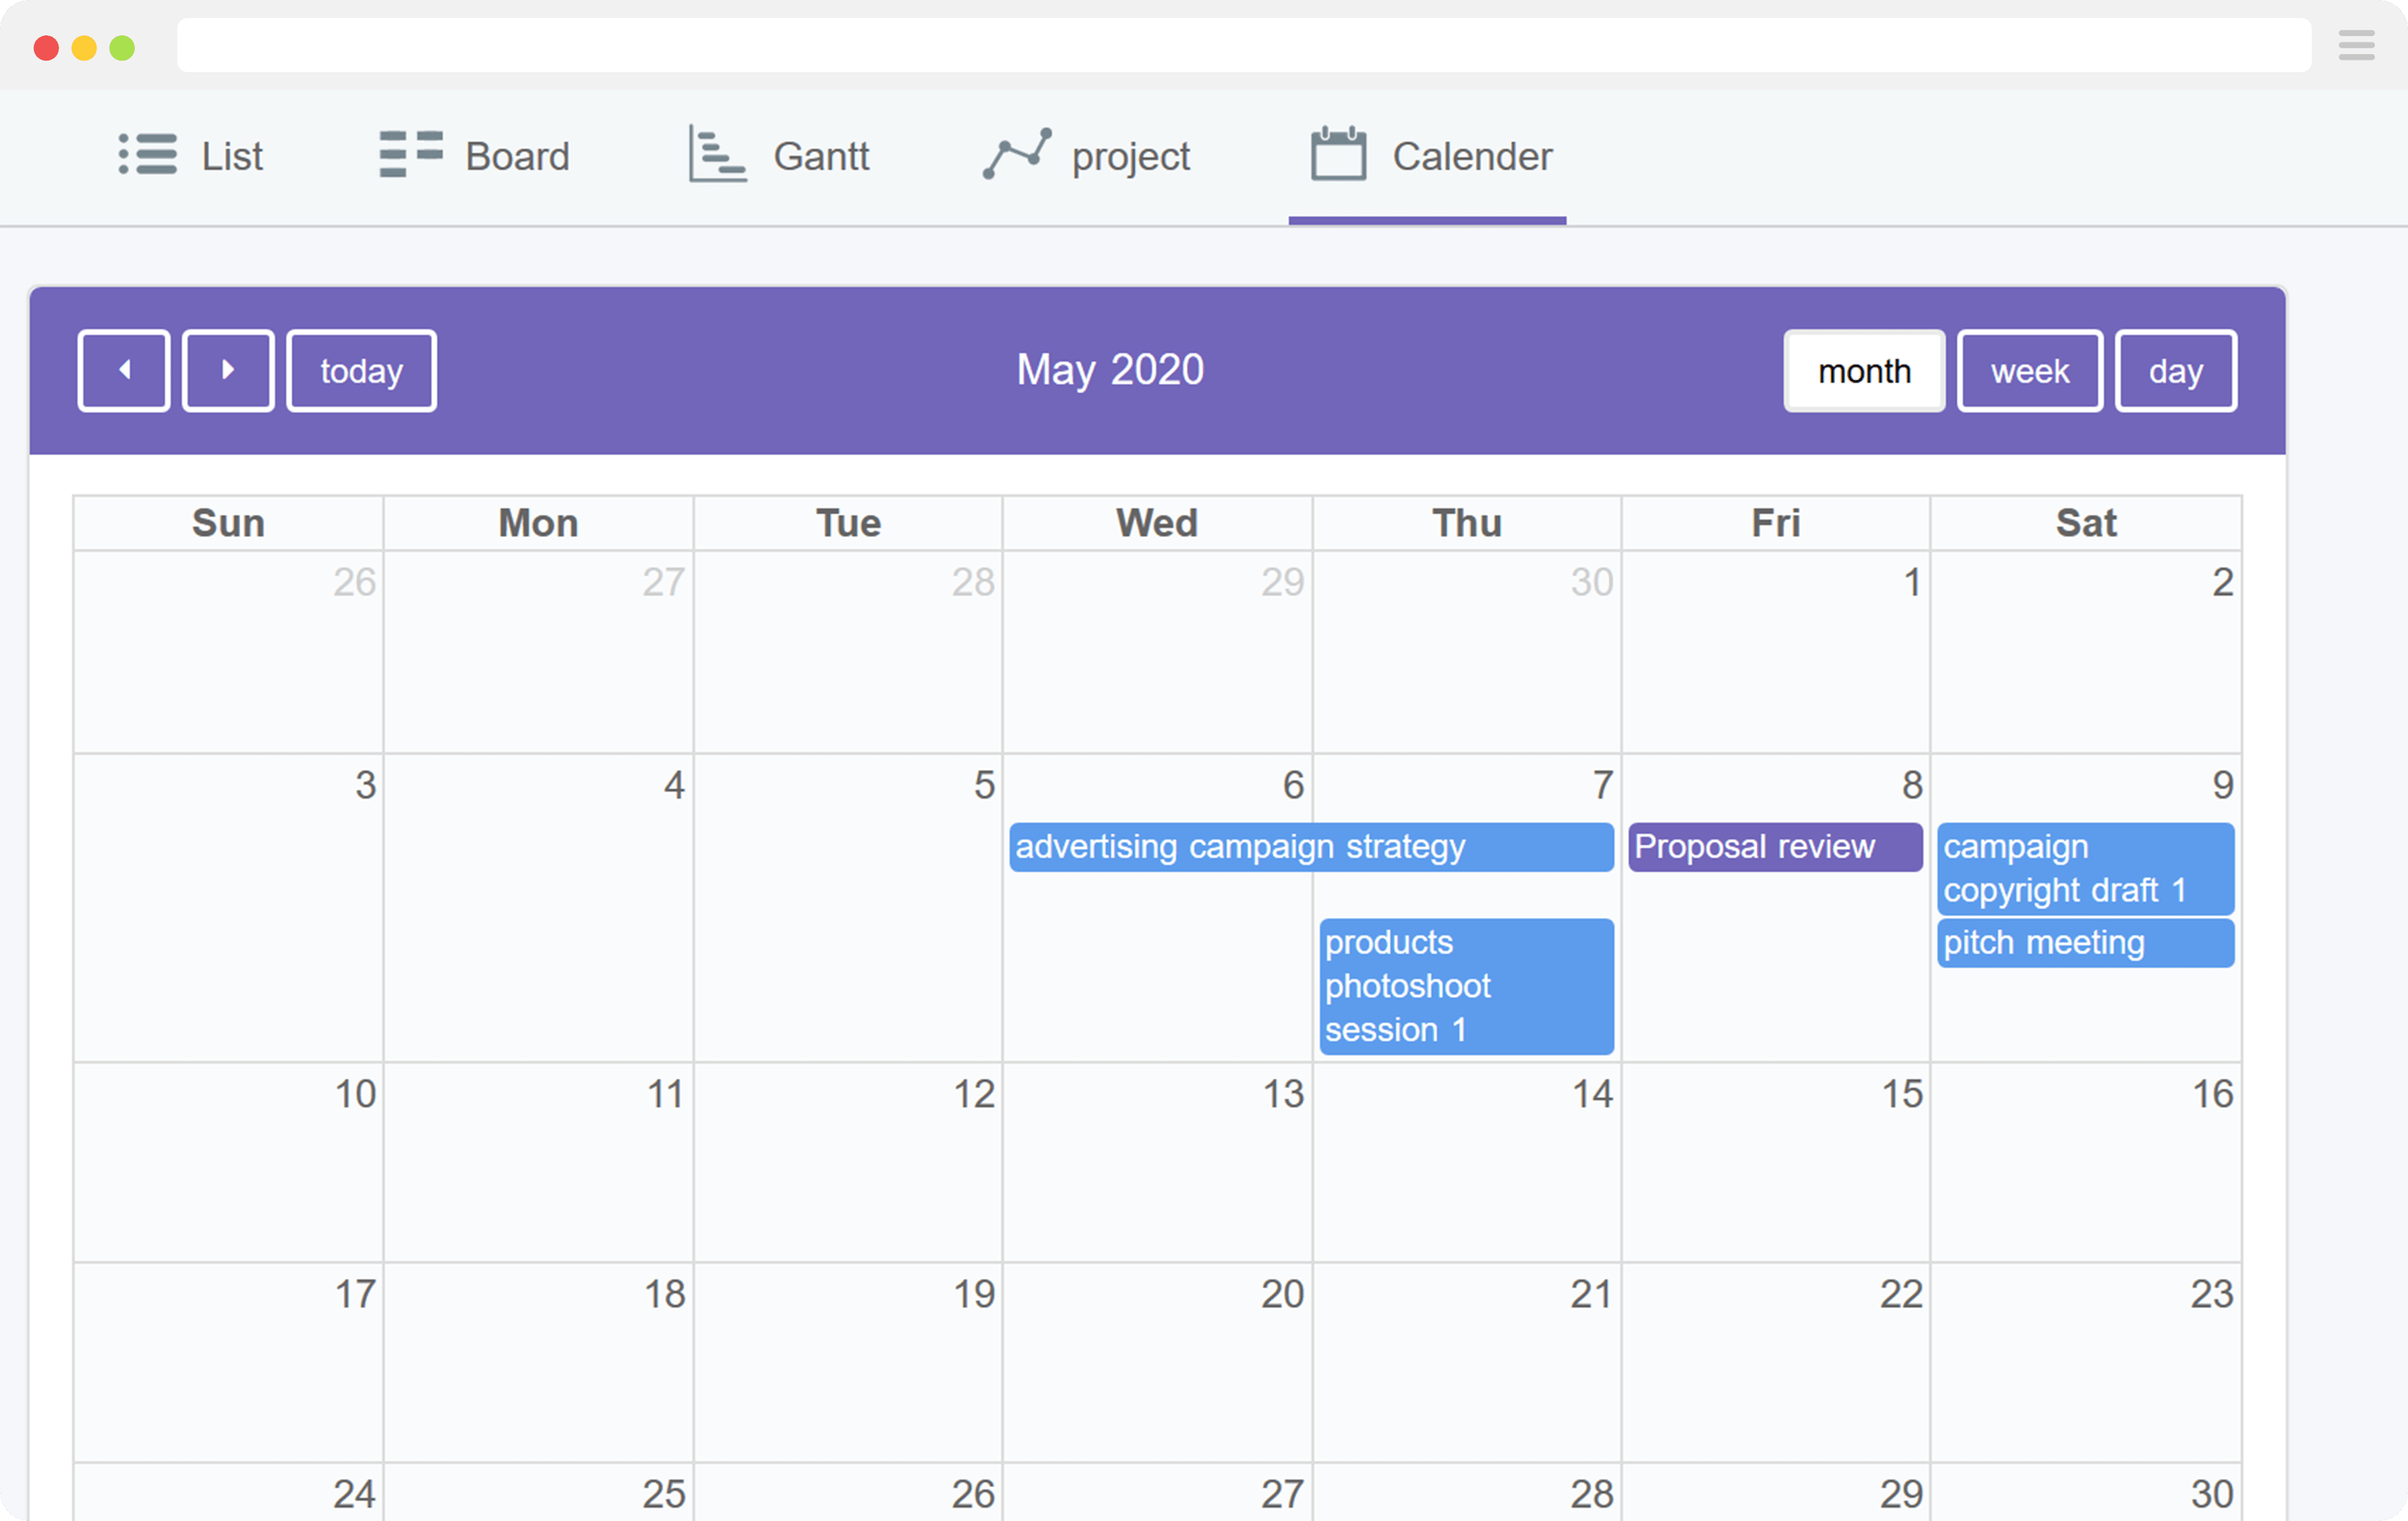2408x1521 pixels.
Task: Switch to day view
Action: coord(2175,370)
